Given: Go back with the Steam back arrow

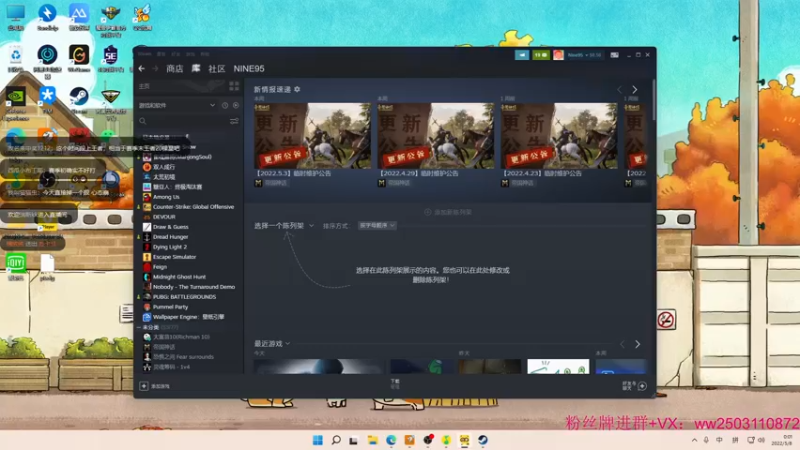Looking at the screenshot, I should point(142,68).
